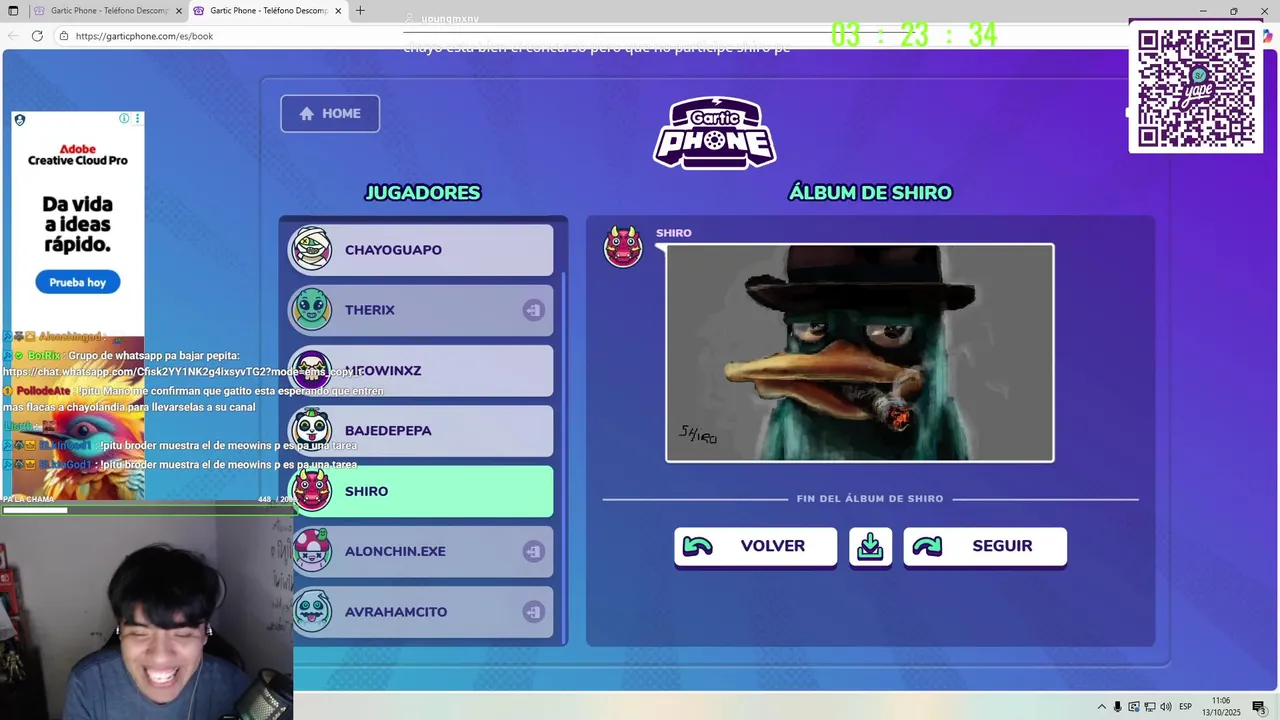1280x720 pixels.
Task: Open the Perry the Platypus drawing
Action: 860,353
